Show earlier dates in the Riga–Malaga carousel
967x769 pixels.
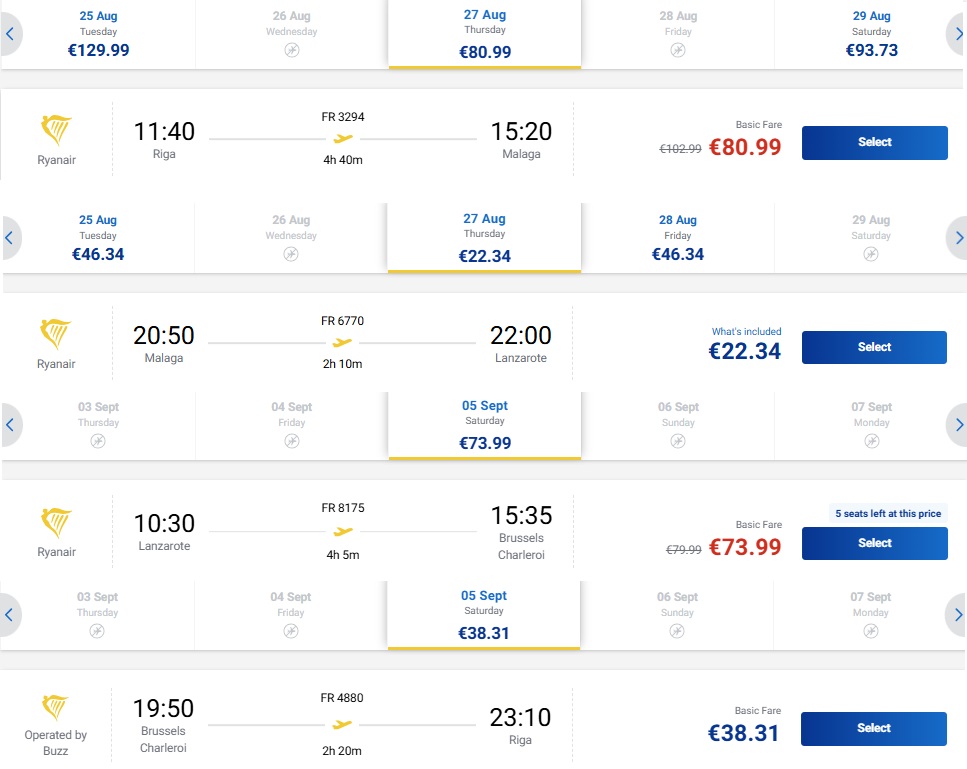click(10, 34)
